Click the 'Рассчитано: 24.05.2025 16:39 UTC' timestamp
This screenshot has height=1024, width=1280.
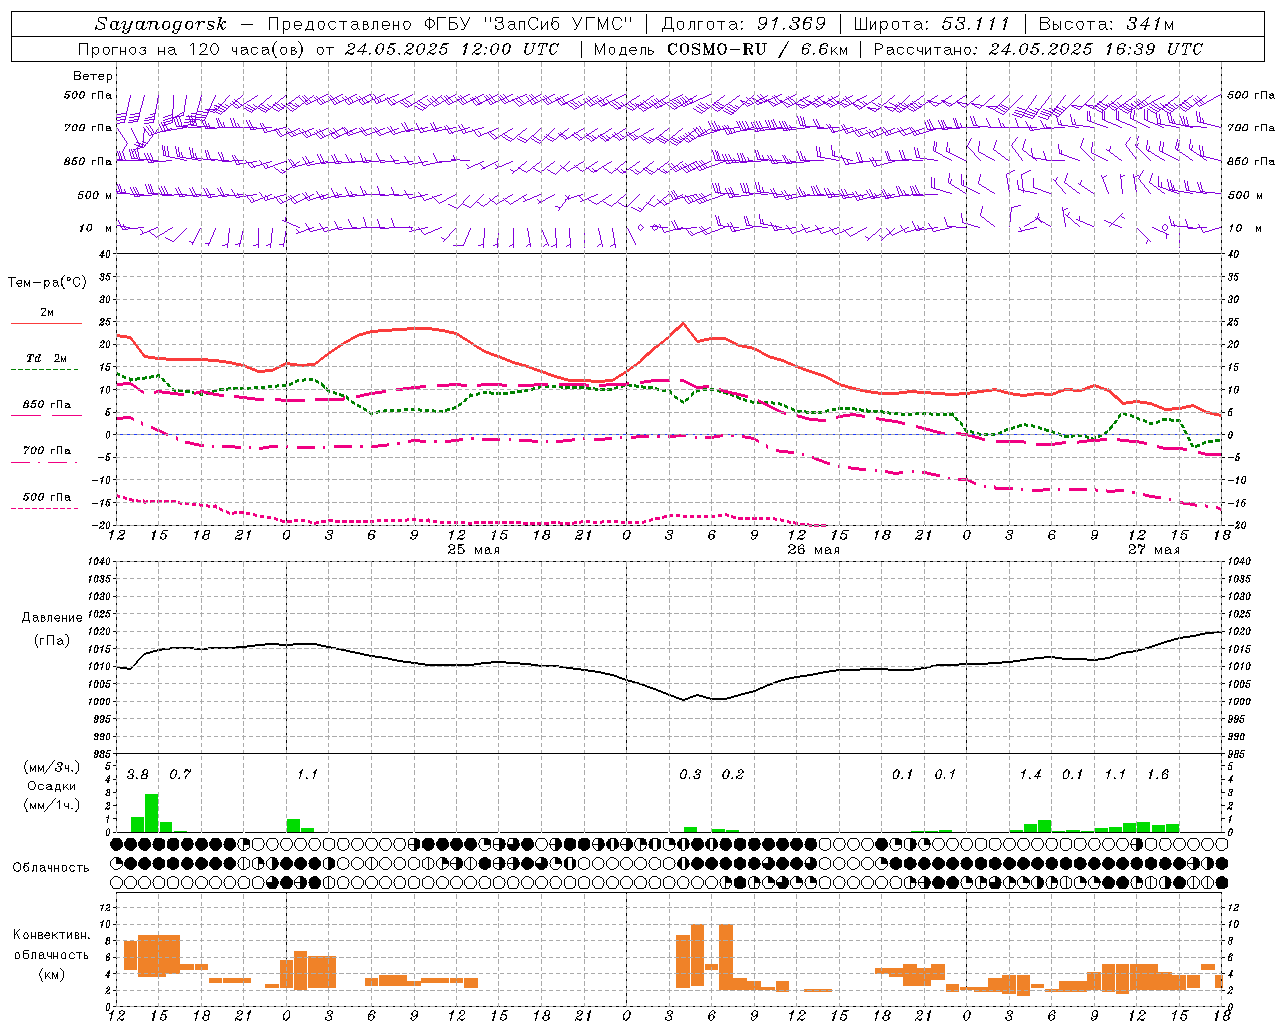[1038, 49]
